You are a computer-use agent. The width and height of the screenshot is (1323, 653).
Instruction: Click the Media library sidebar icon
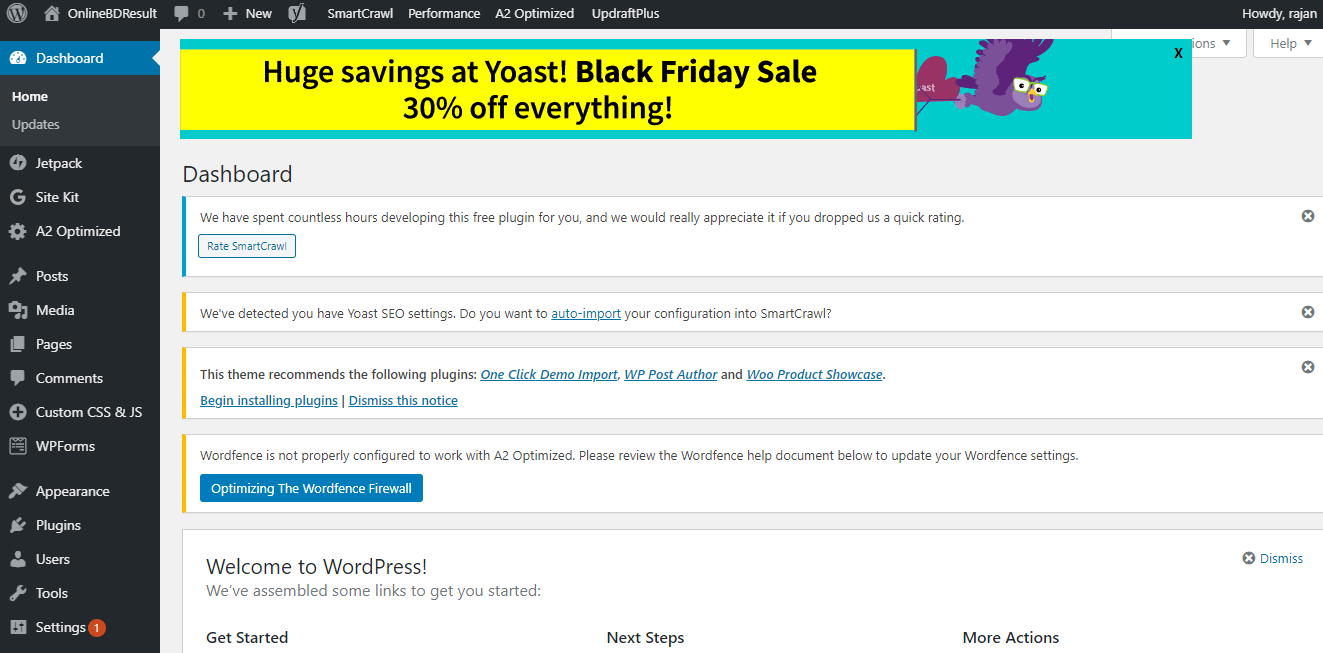[18, 310]
